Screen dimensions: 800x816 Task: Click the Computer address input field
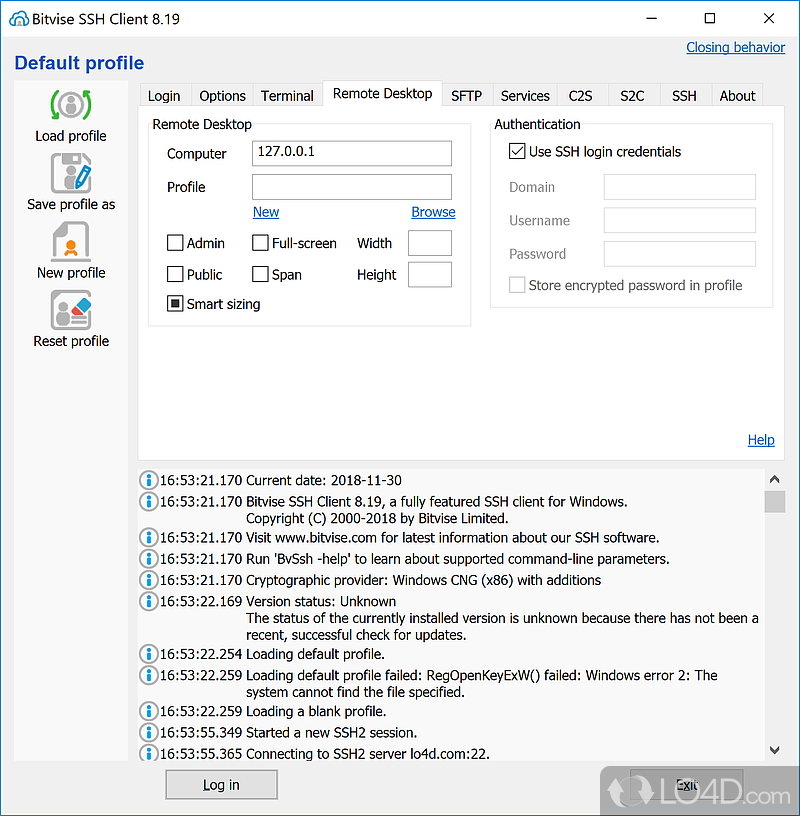point(351,153)
